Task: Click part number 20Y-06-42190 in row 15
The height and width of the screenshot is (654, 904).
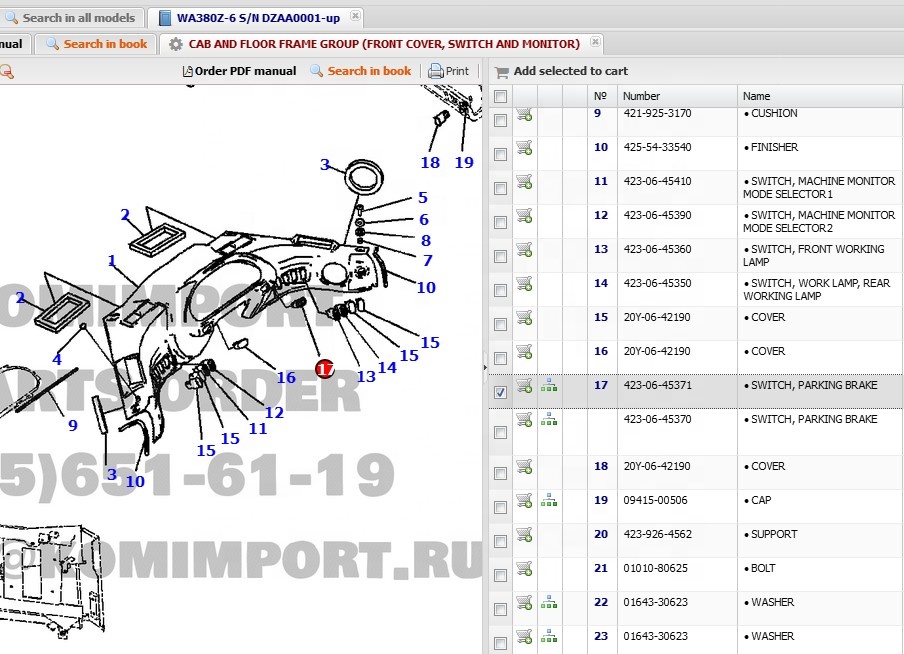Action: [x=657, y=317]
